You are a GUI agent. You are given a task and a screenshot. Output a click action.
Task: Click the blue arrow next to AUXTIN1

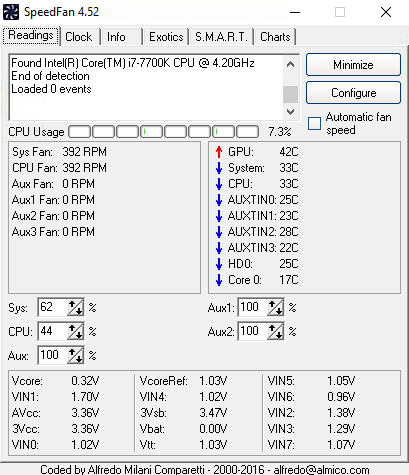pyautogui.click(x=219, y=216)
